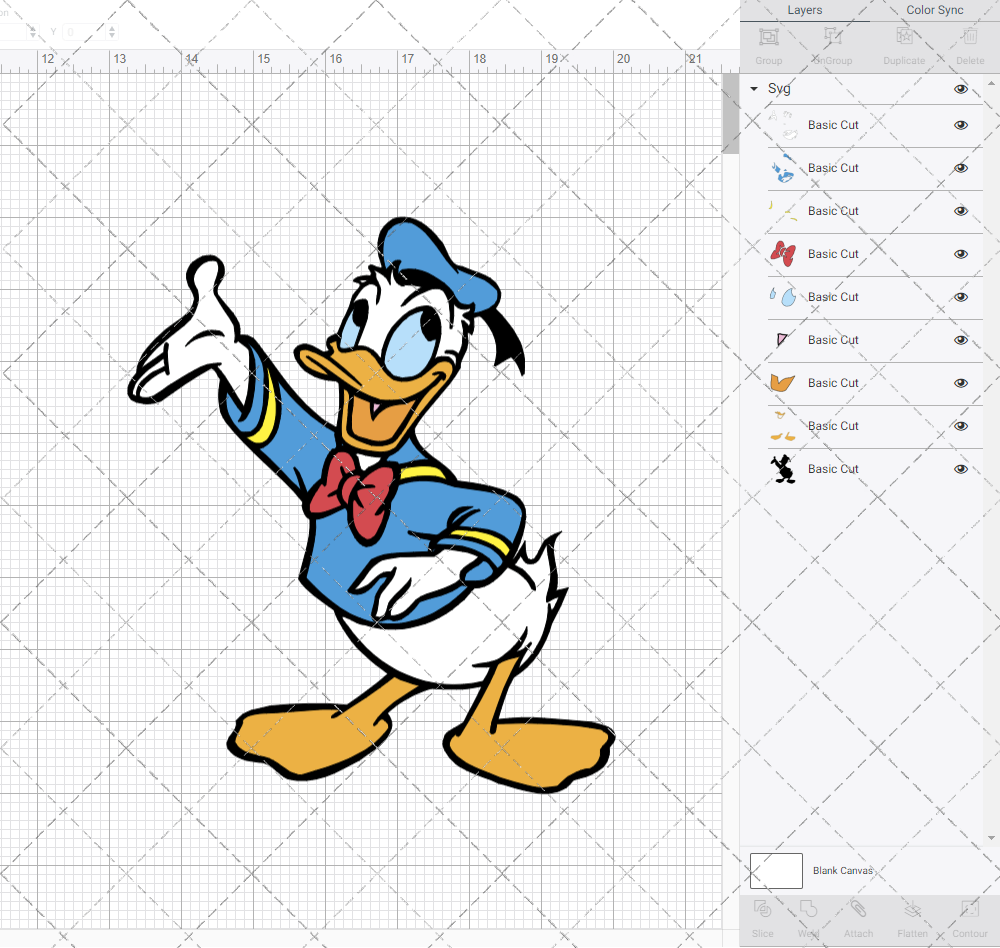
Task: Click the Contour tool icon
Action: tap(970, 908)
